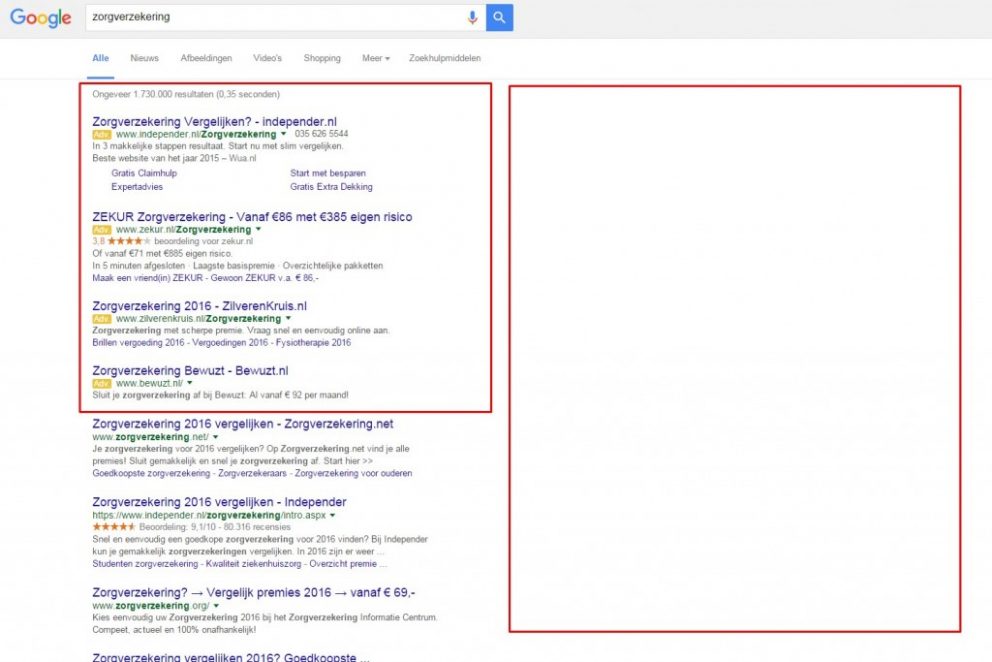Image resolution: width=992 pixels, height=662 pixels.
Task: Open the Goedkoopste zorgverzekering sitelink
Action: point(151,473)
